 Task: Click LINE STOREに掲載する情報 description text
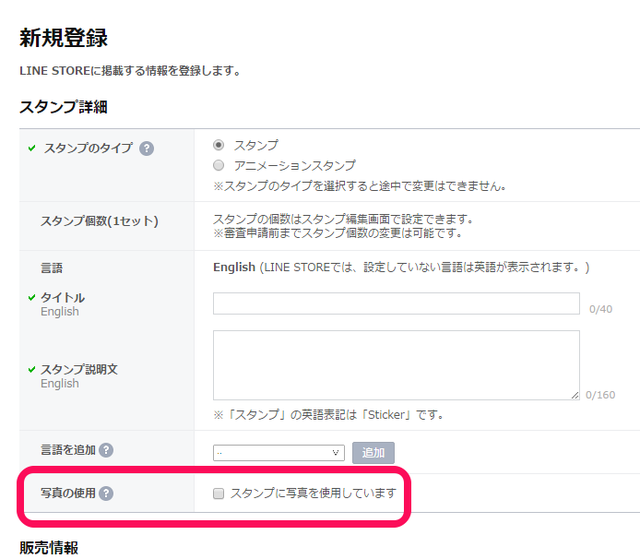pos(130,71)
